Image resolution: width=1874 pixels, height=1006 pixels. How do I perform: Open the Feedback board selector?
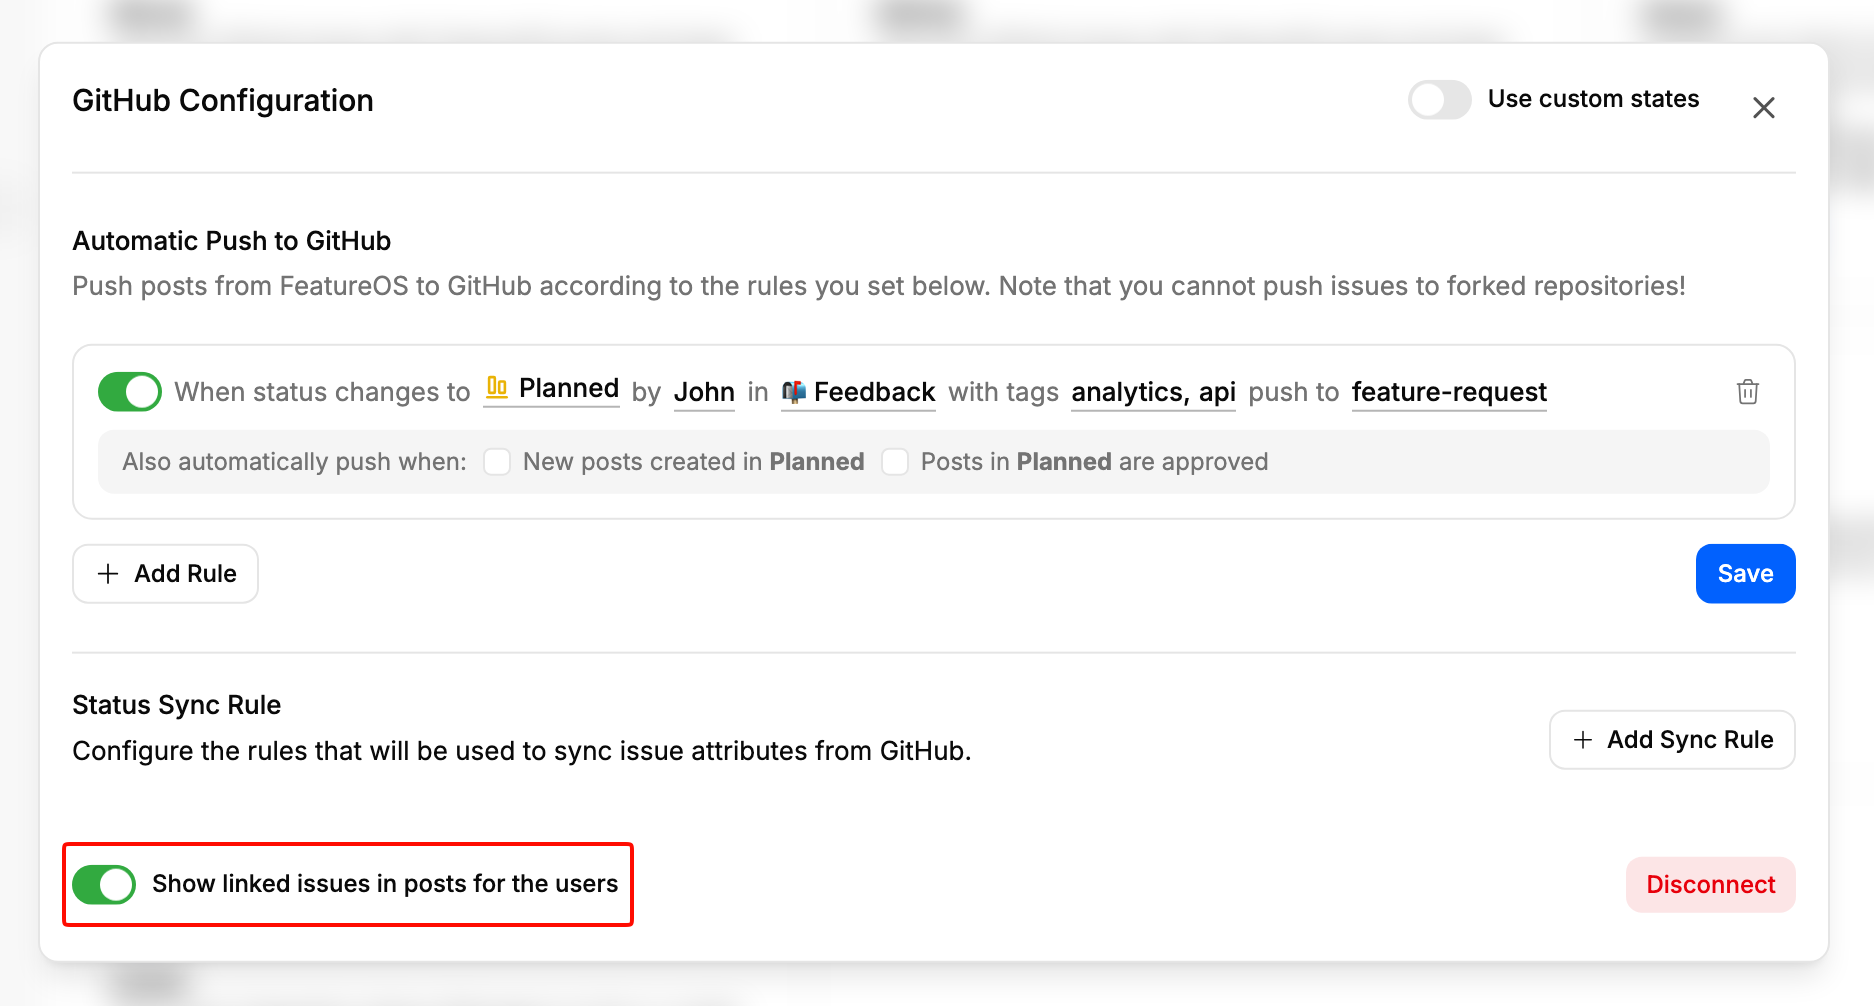[x=858, y=392]
